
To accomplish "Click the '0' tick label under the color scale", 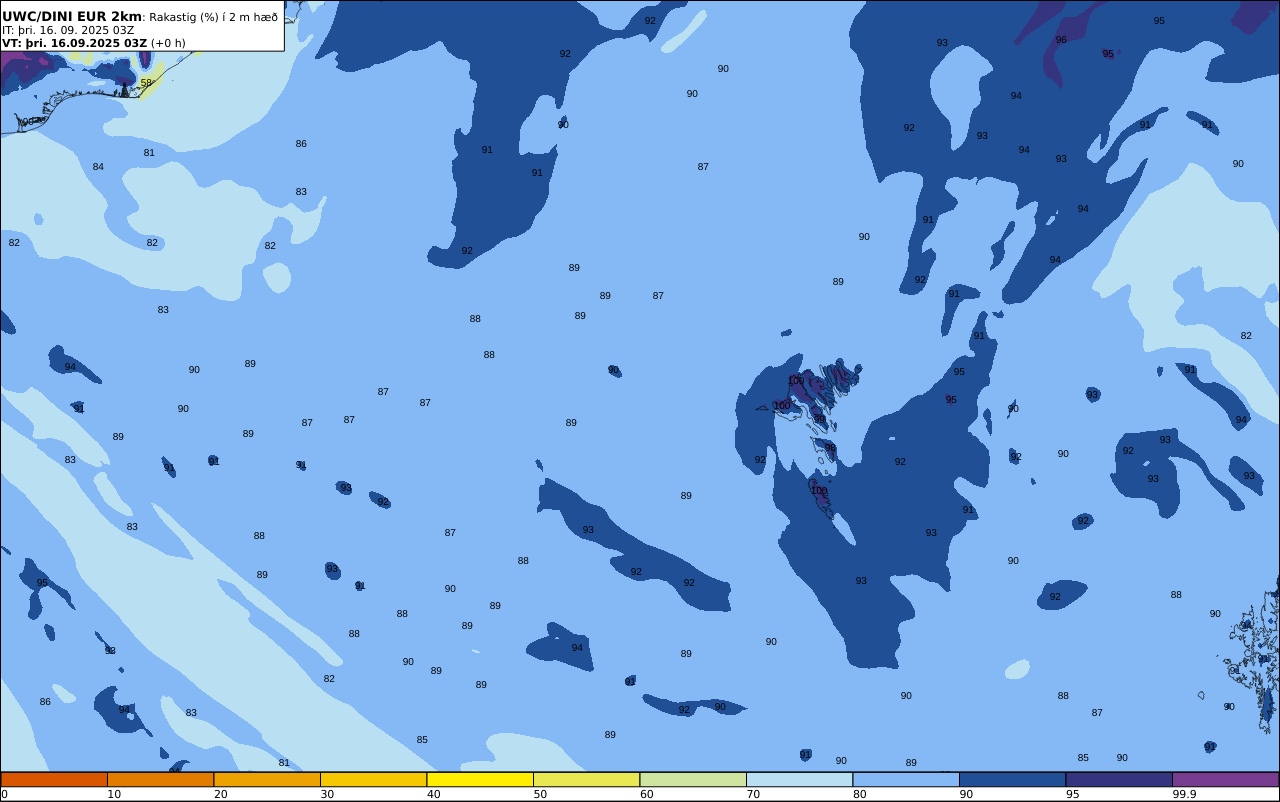I will (4, 794).
